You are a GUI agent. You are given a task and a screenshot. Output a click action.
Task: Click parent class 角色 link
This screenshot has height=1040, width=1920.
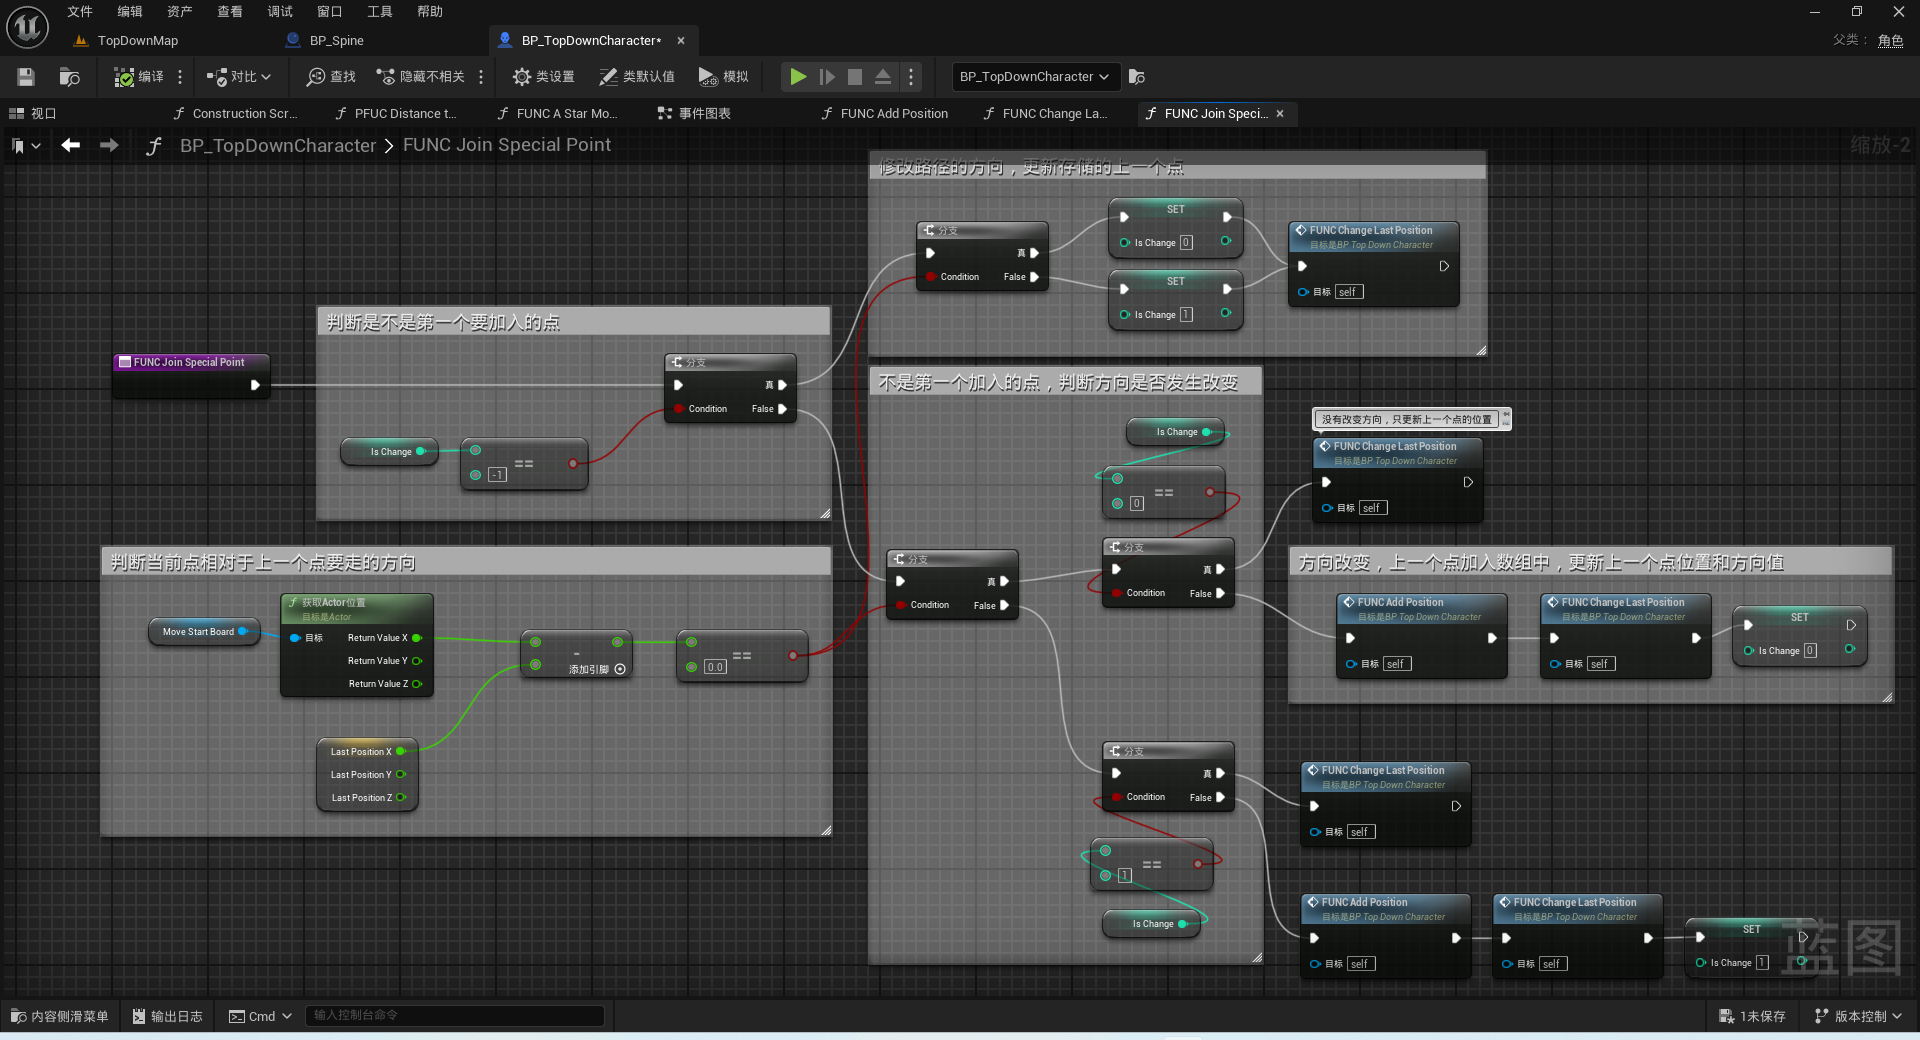(1890, 40)
